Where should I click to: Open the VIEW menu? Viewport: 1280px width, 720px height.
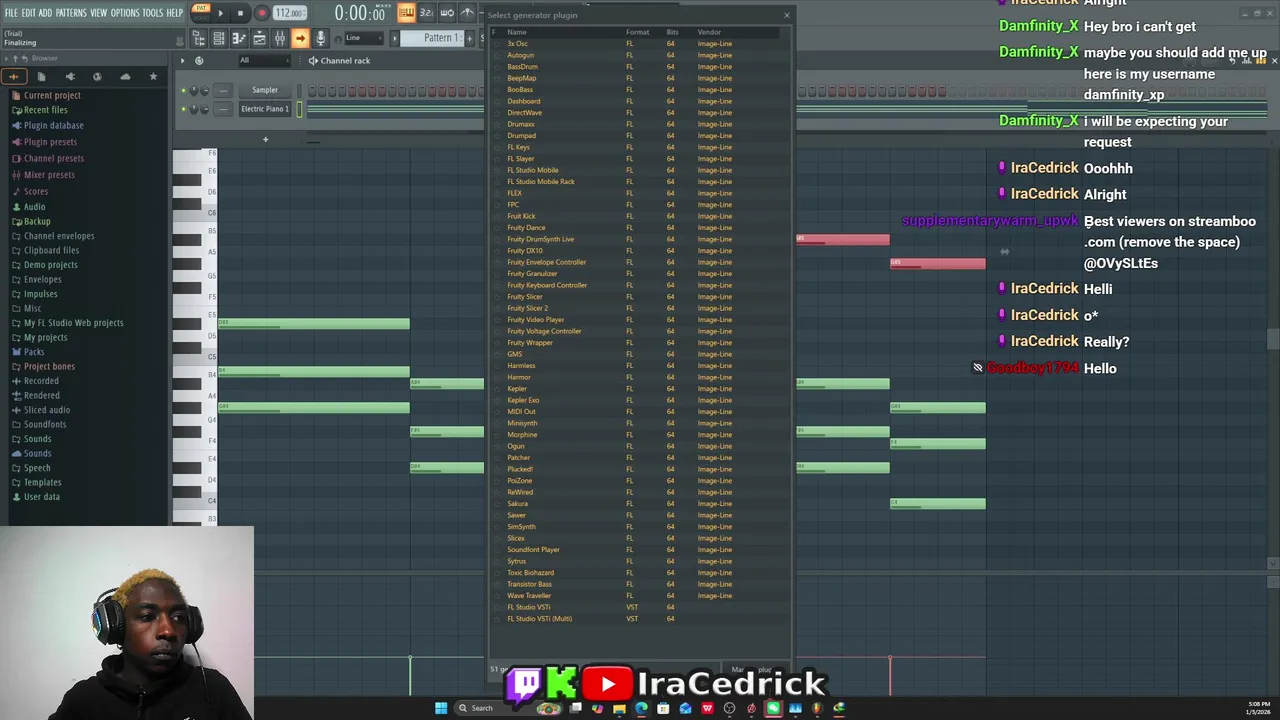coord(99,13)
